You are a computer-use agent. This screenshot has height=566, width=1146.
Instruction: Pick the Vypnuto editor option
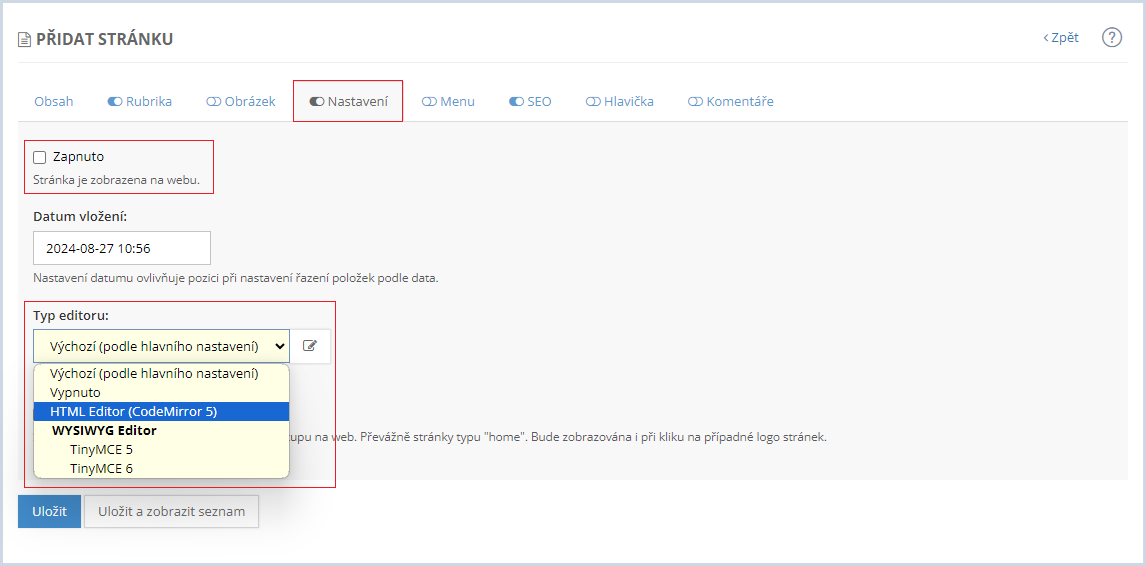[75, 392]
